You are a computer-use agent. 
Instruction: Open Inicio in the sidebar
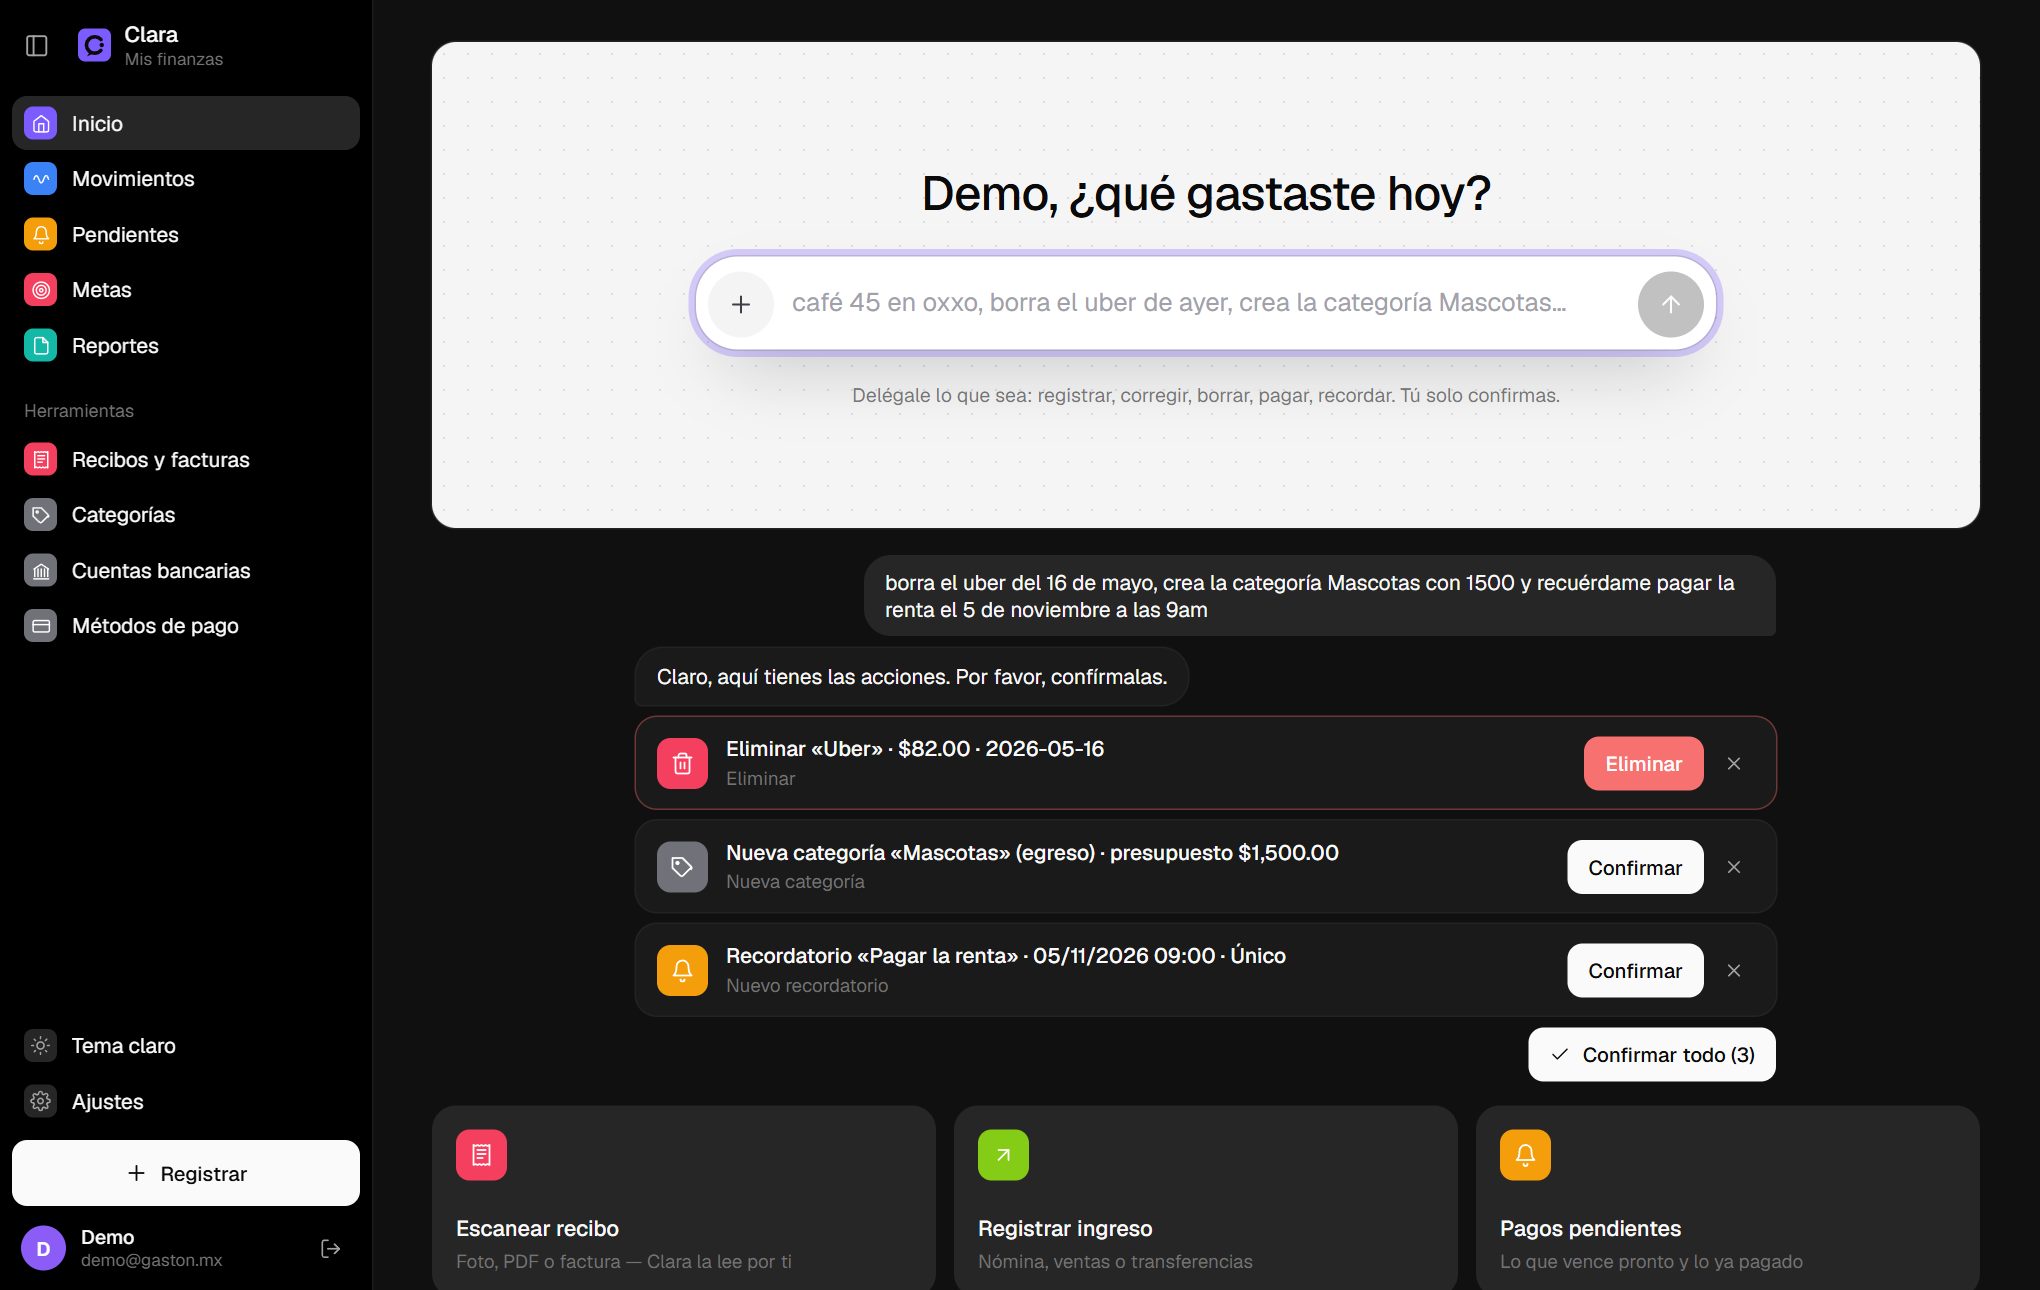pyautogui.click(x=186, y=123)
